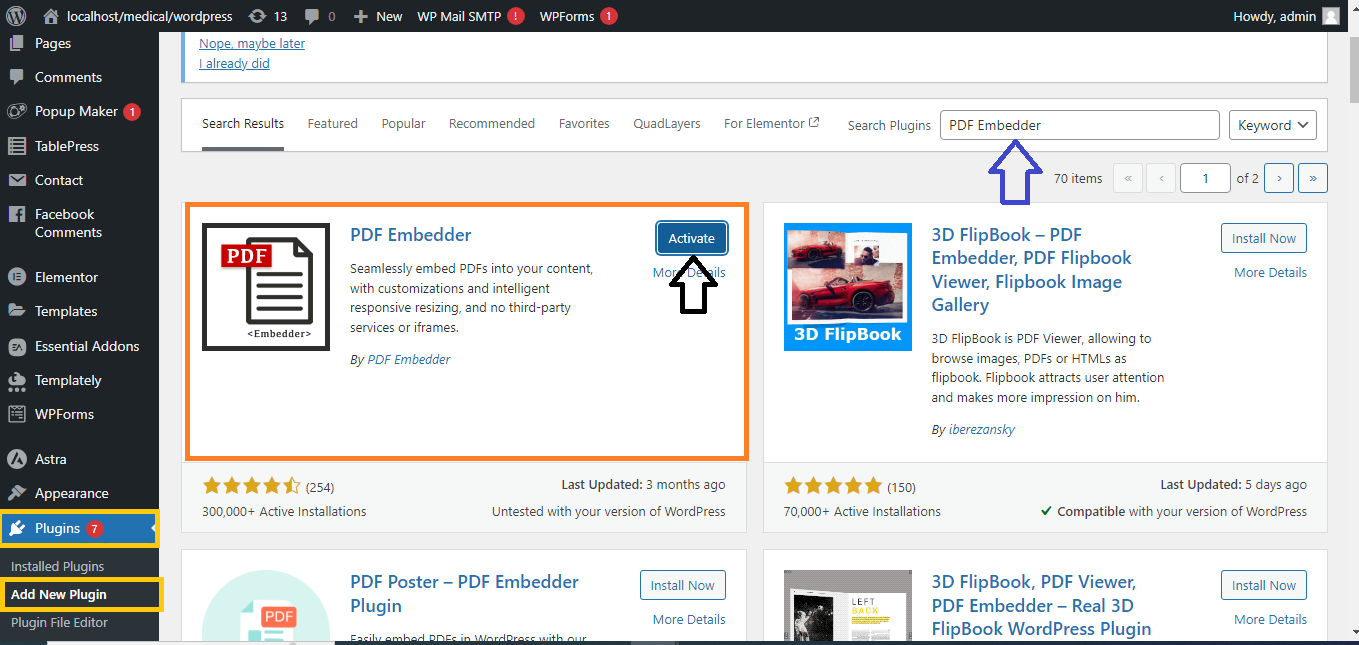The height and width of the screenshot is (645, 1359).
Task: Click the 'Nope, maybe later' link
Action: [252, 44]
